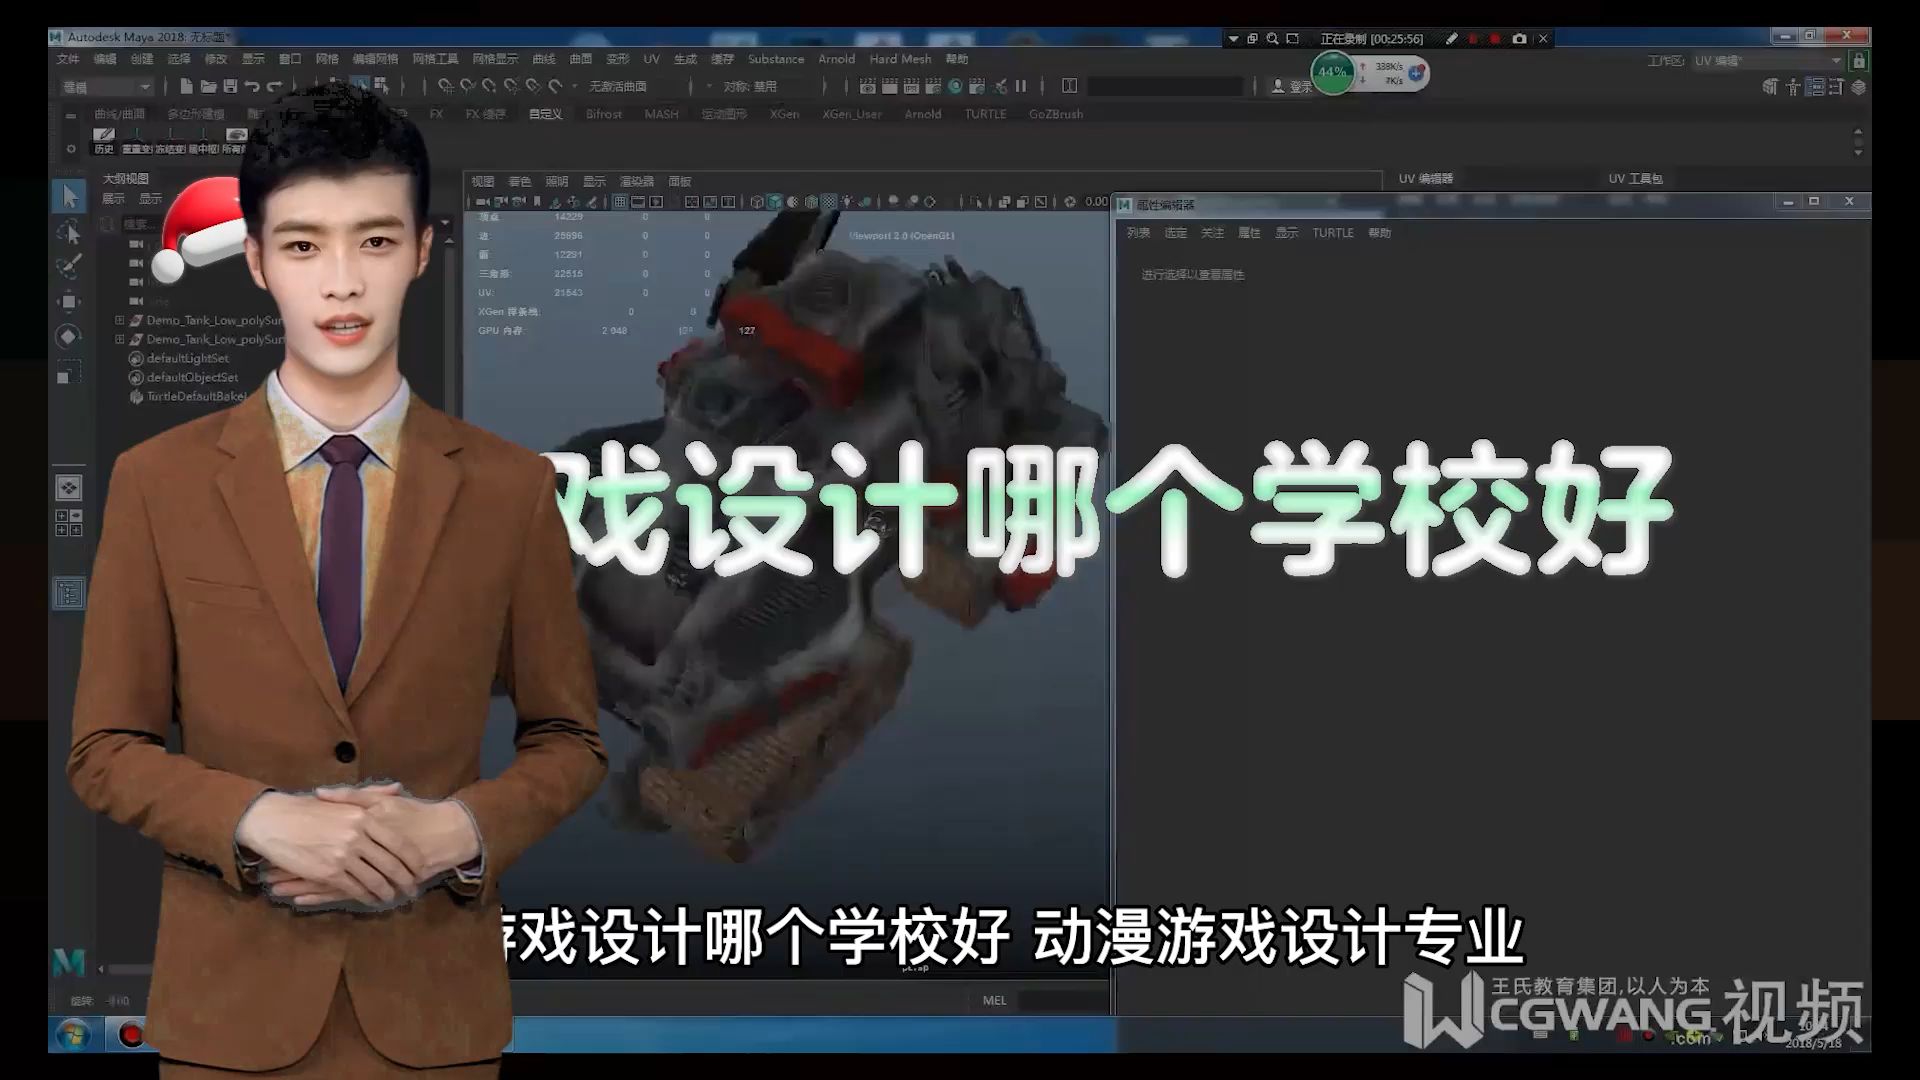Toggle wireframe shading in viewport

757,202
